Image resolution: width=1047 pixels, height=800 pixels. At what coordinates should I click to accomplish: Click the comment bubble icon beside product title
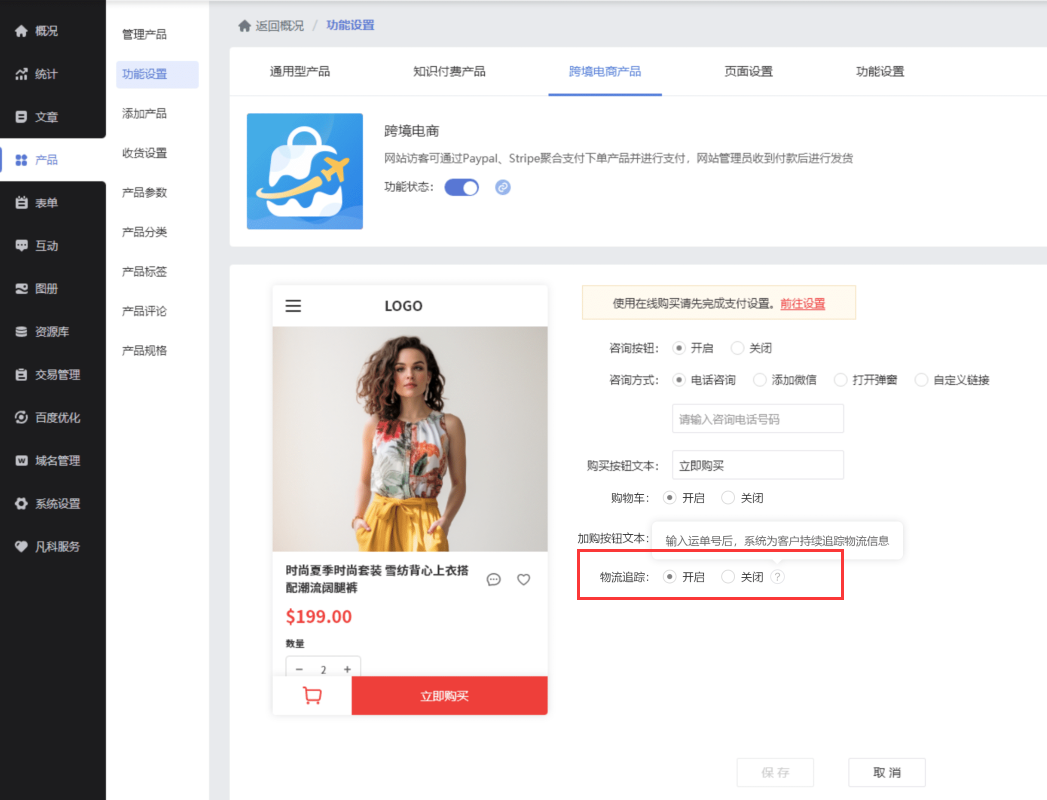coord(493,579)
